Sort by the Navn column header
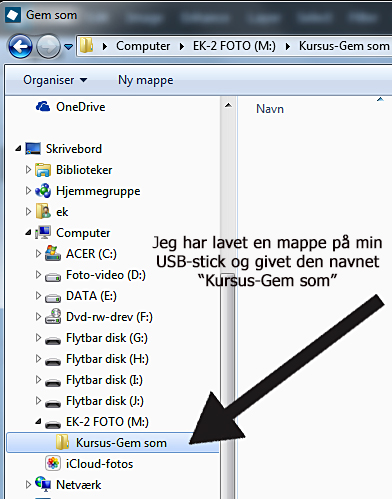 (270, 109)
